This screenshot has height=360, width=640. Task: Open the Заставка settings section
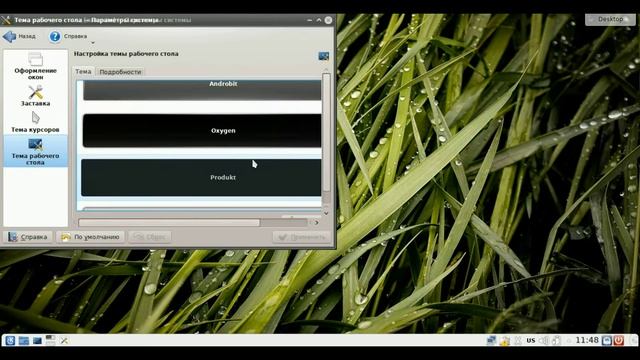click(x=36, y=96)
